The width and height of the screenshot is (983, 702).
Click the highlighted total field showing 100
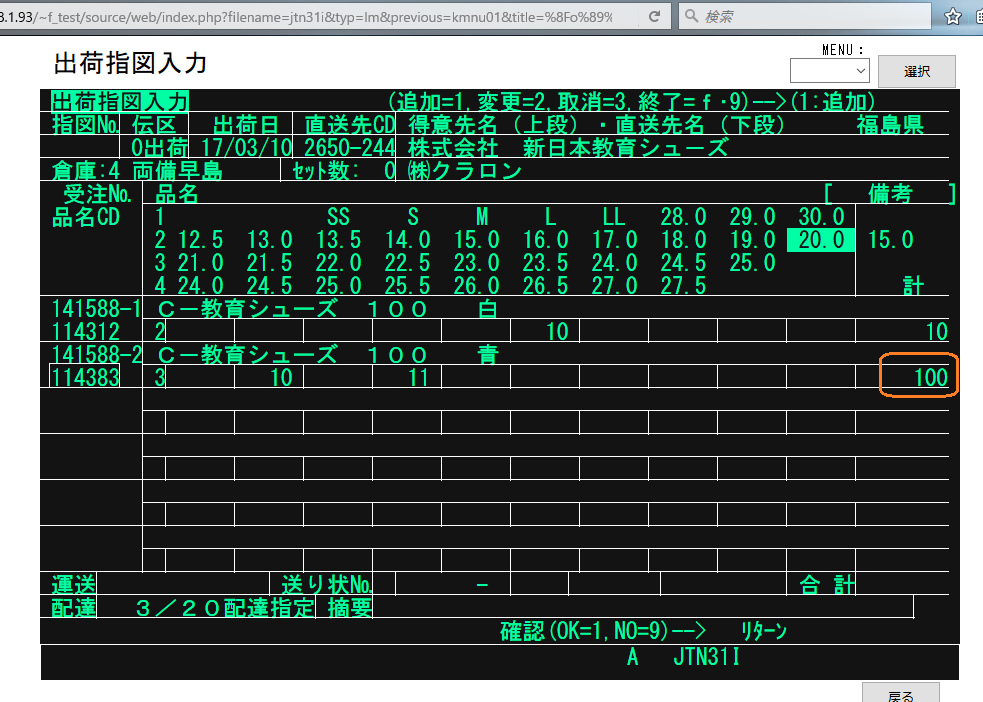coord(918,377)
